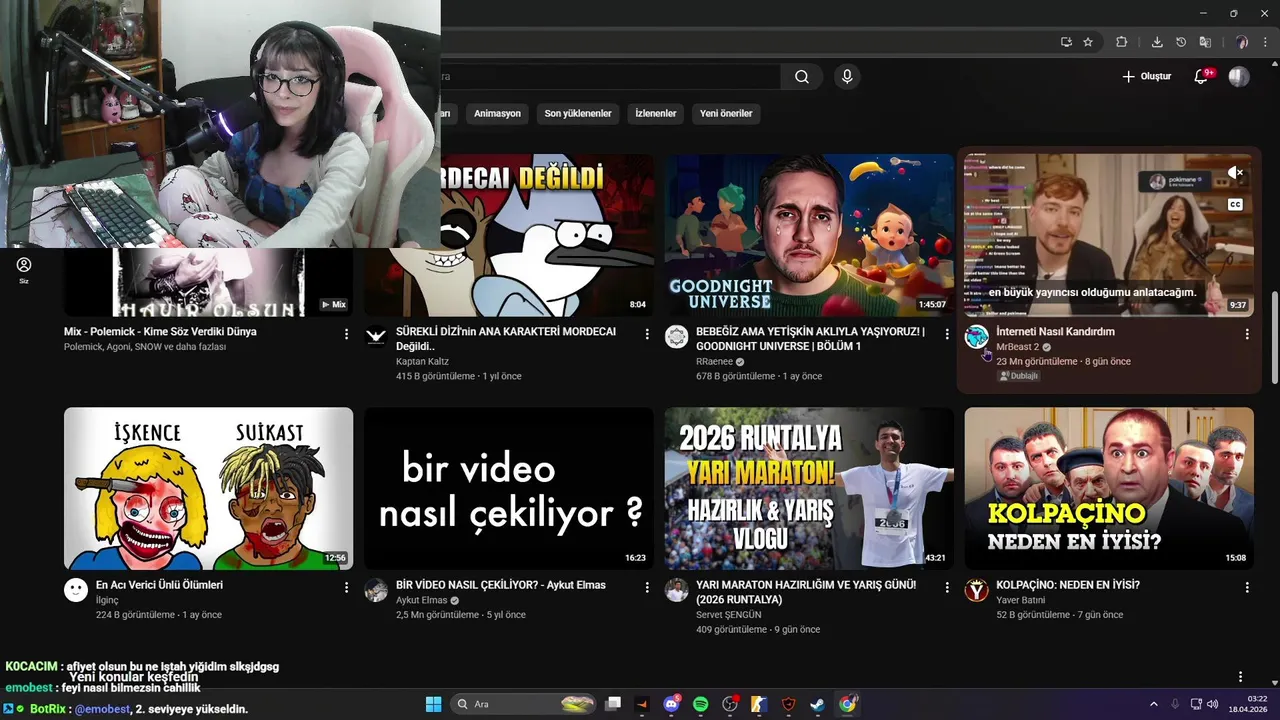Show hidden system tray icons

[1153, 704]
